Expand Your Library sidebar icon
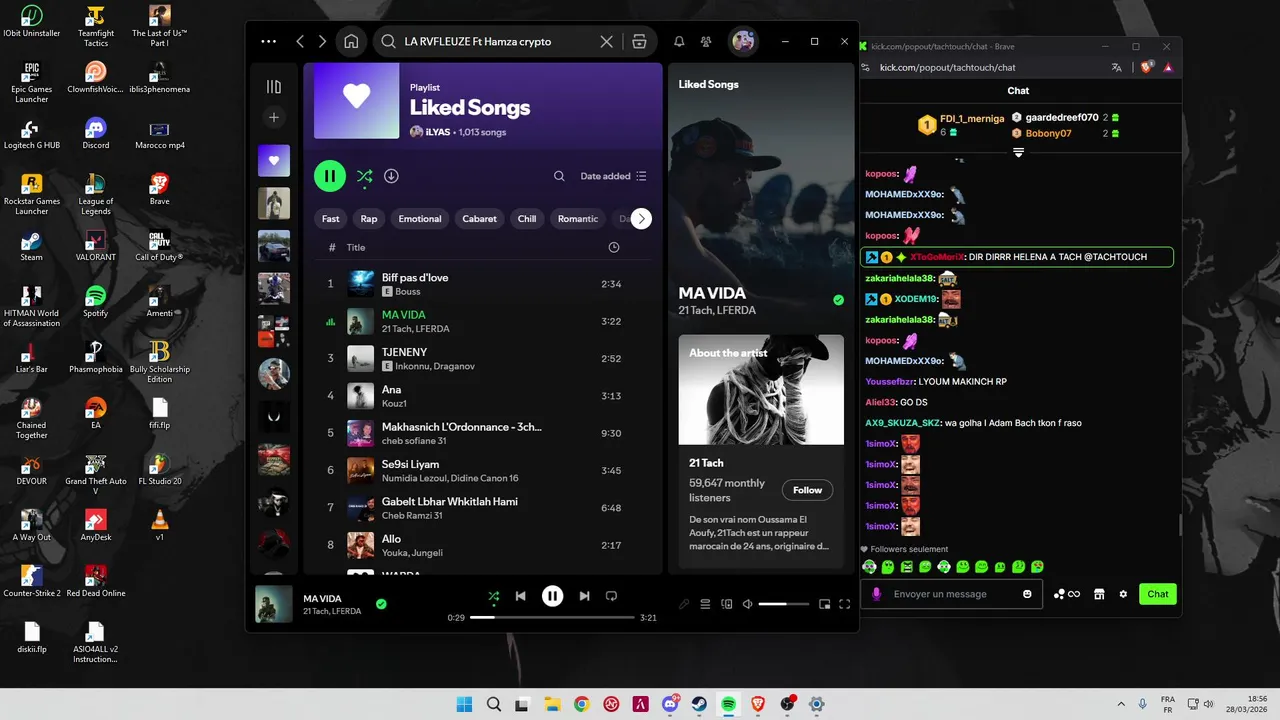This screenshot has height=720, width=1280. pyautogui.click(x=274, y=87)
